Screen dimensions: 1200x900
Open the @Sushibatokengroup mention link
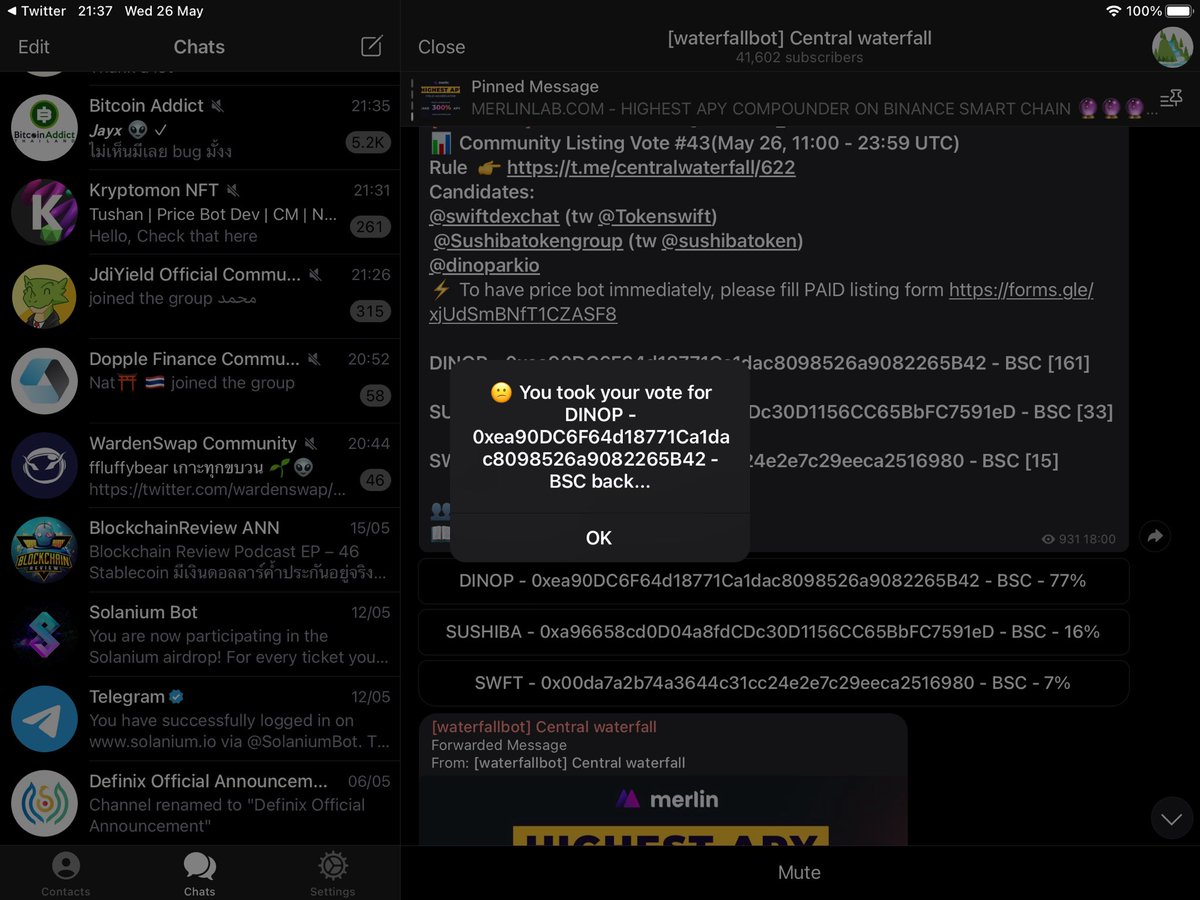tap(529, 241)
